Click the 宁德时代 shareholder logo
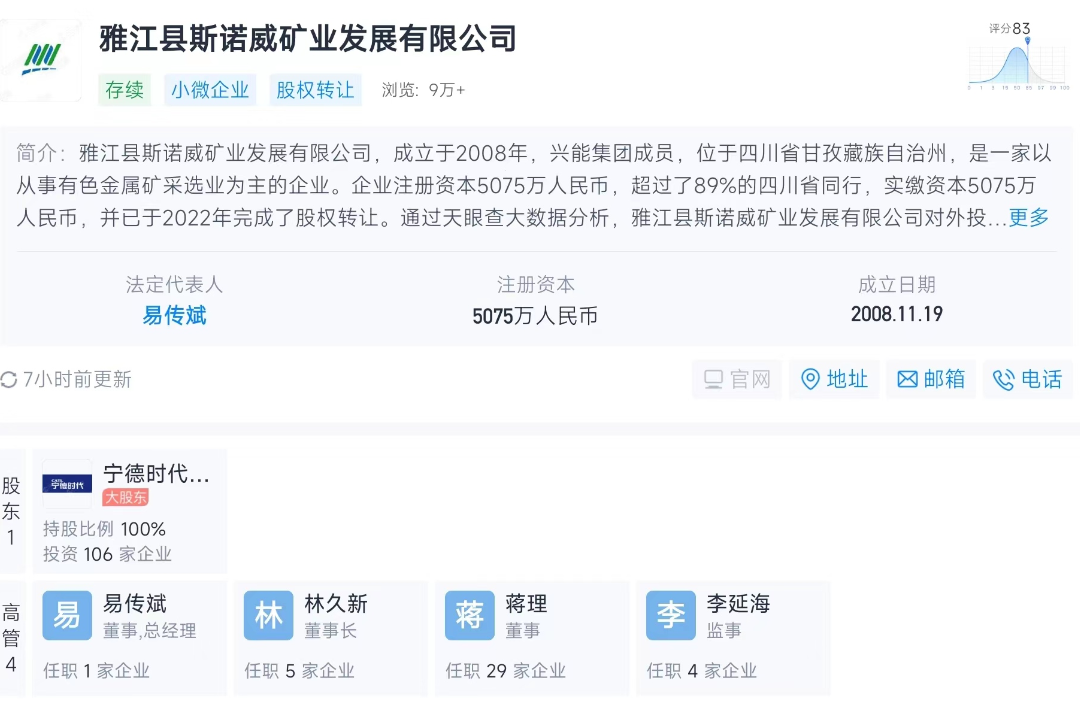Screen dimensions: 1080x712 (67, 484)
